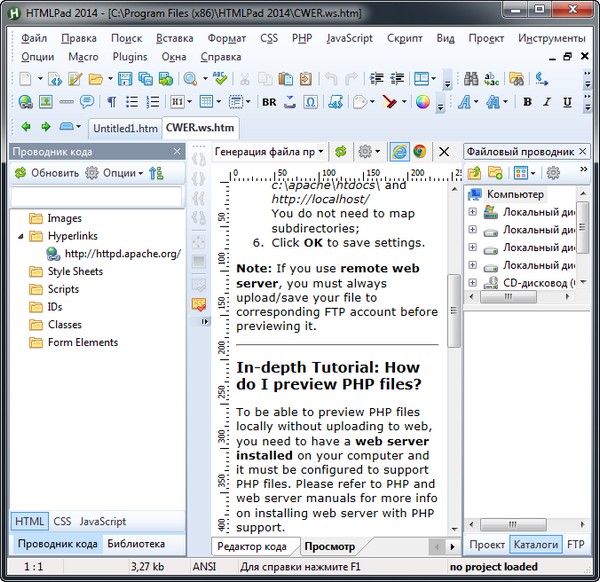
Task: Open the Опции dropdown in code explorer
Action: (x=113, y=173)
